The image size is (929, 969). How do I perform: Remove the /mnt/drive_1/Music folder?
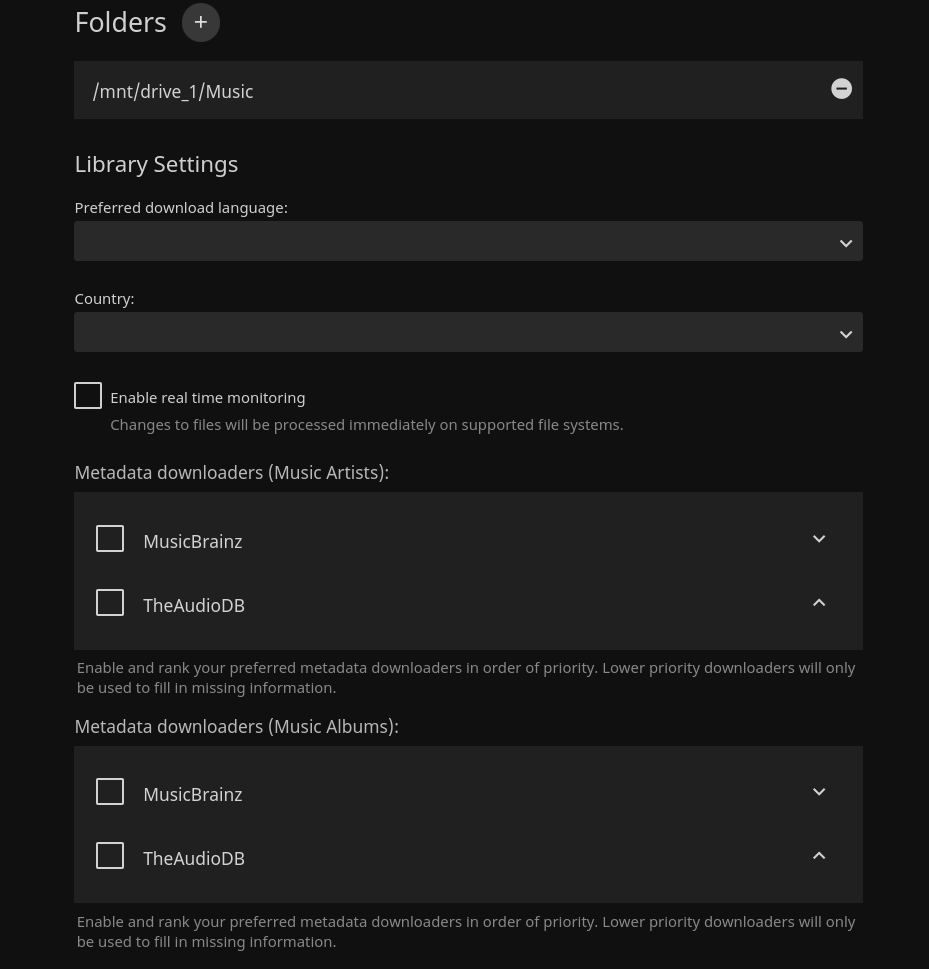[842, 89]
